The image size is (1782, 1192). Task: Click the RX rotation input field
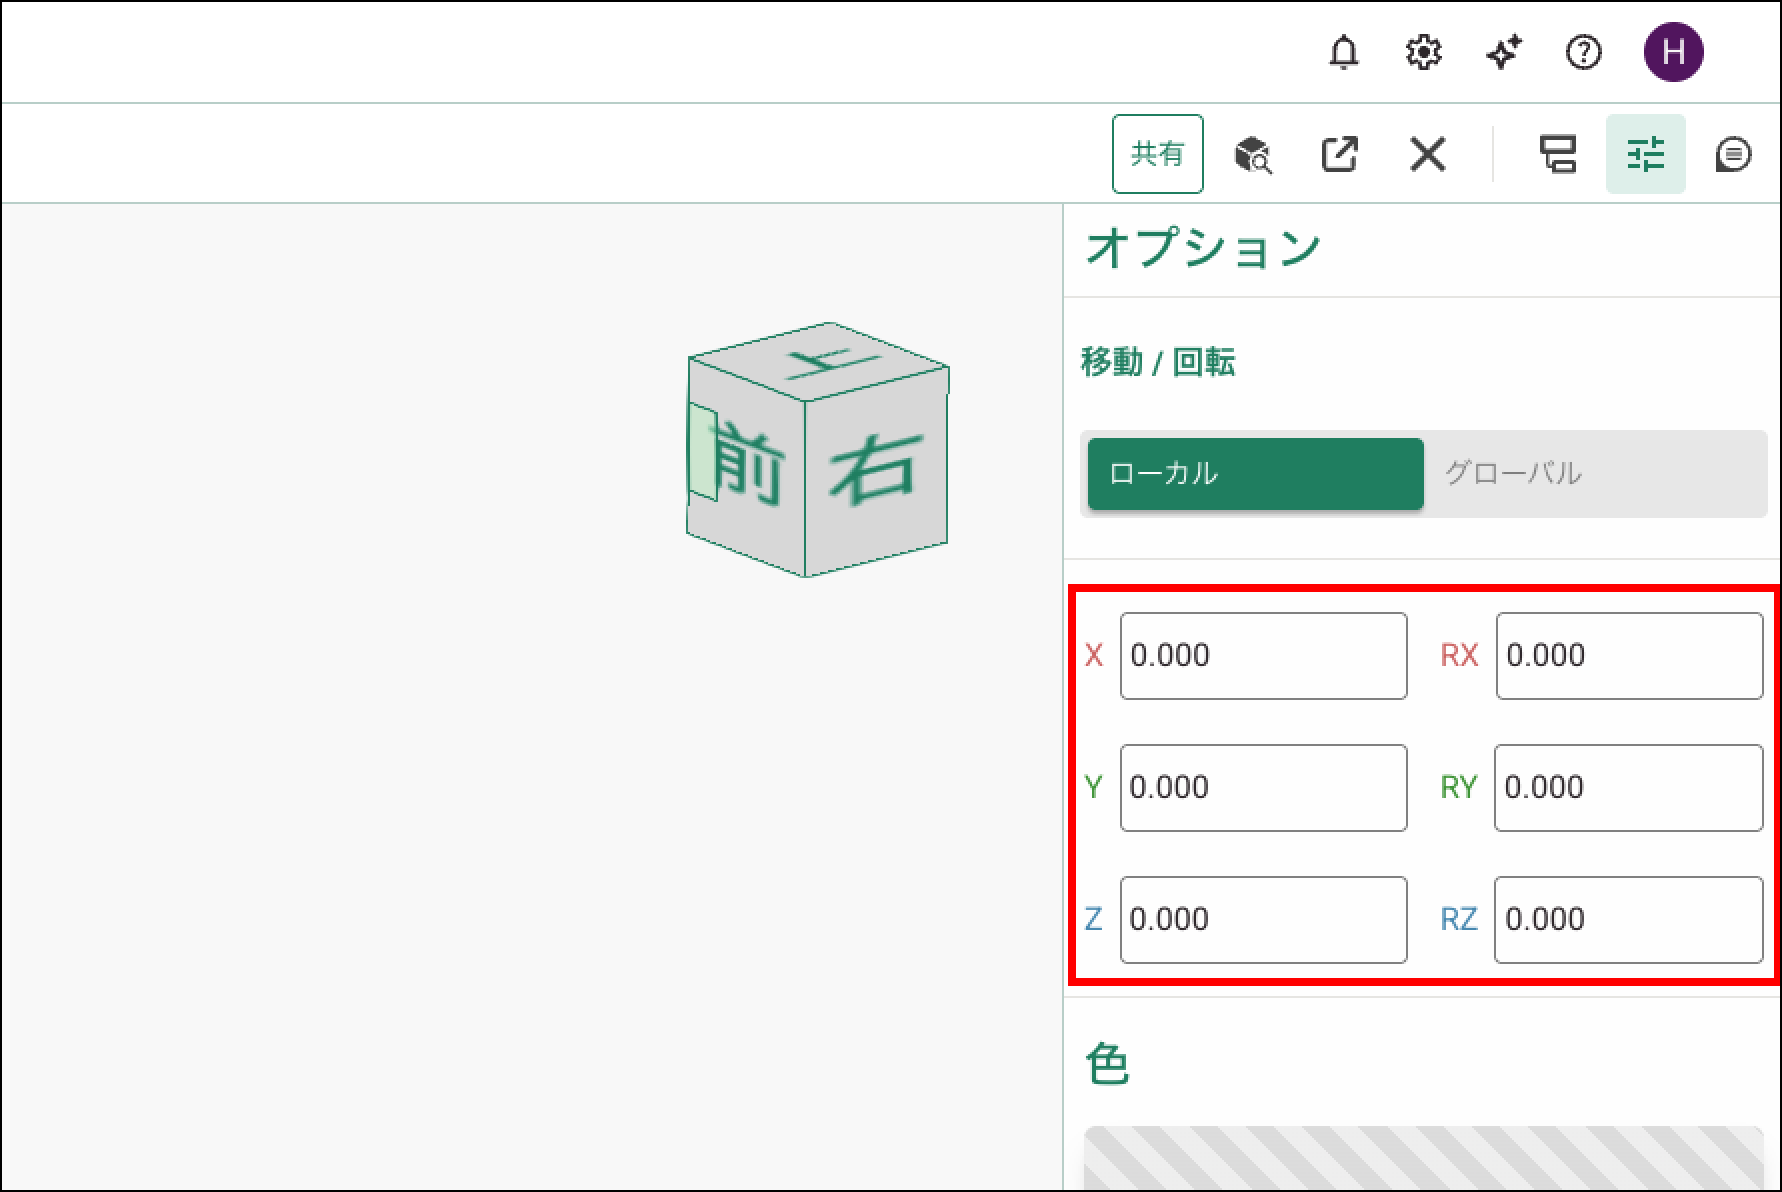click(1629, 656)
